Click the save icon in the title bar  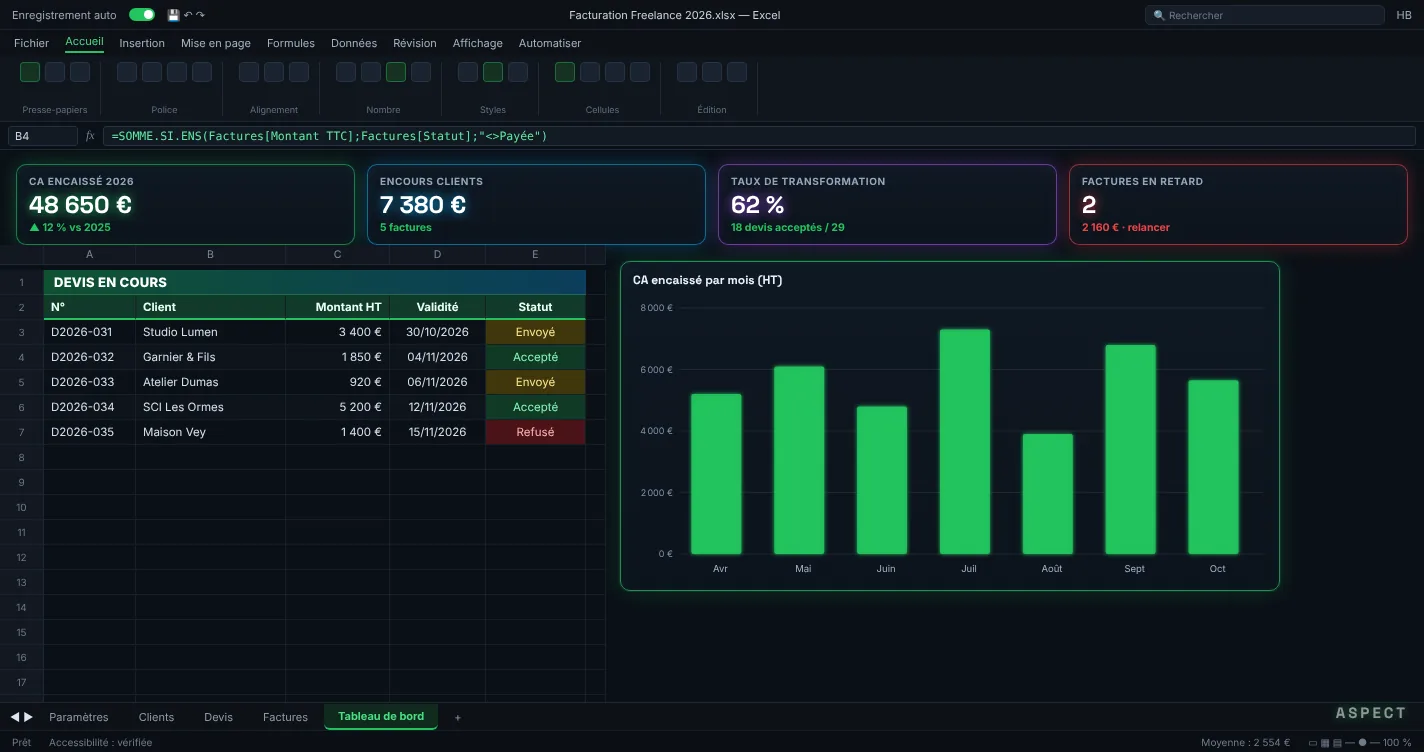coord(173,15)
